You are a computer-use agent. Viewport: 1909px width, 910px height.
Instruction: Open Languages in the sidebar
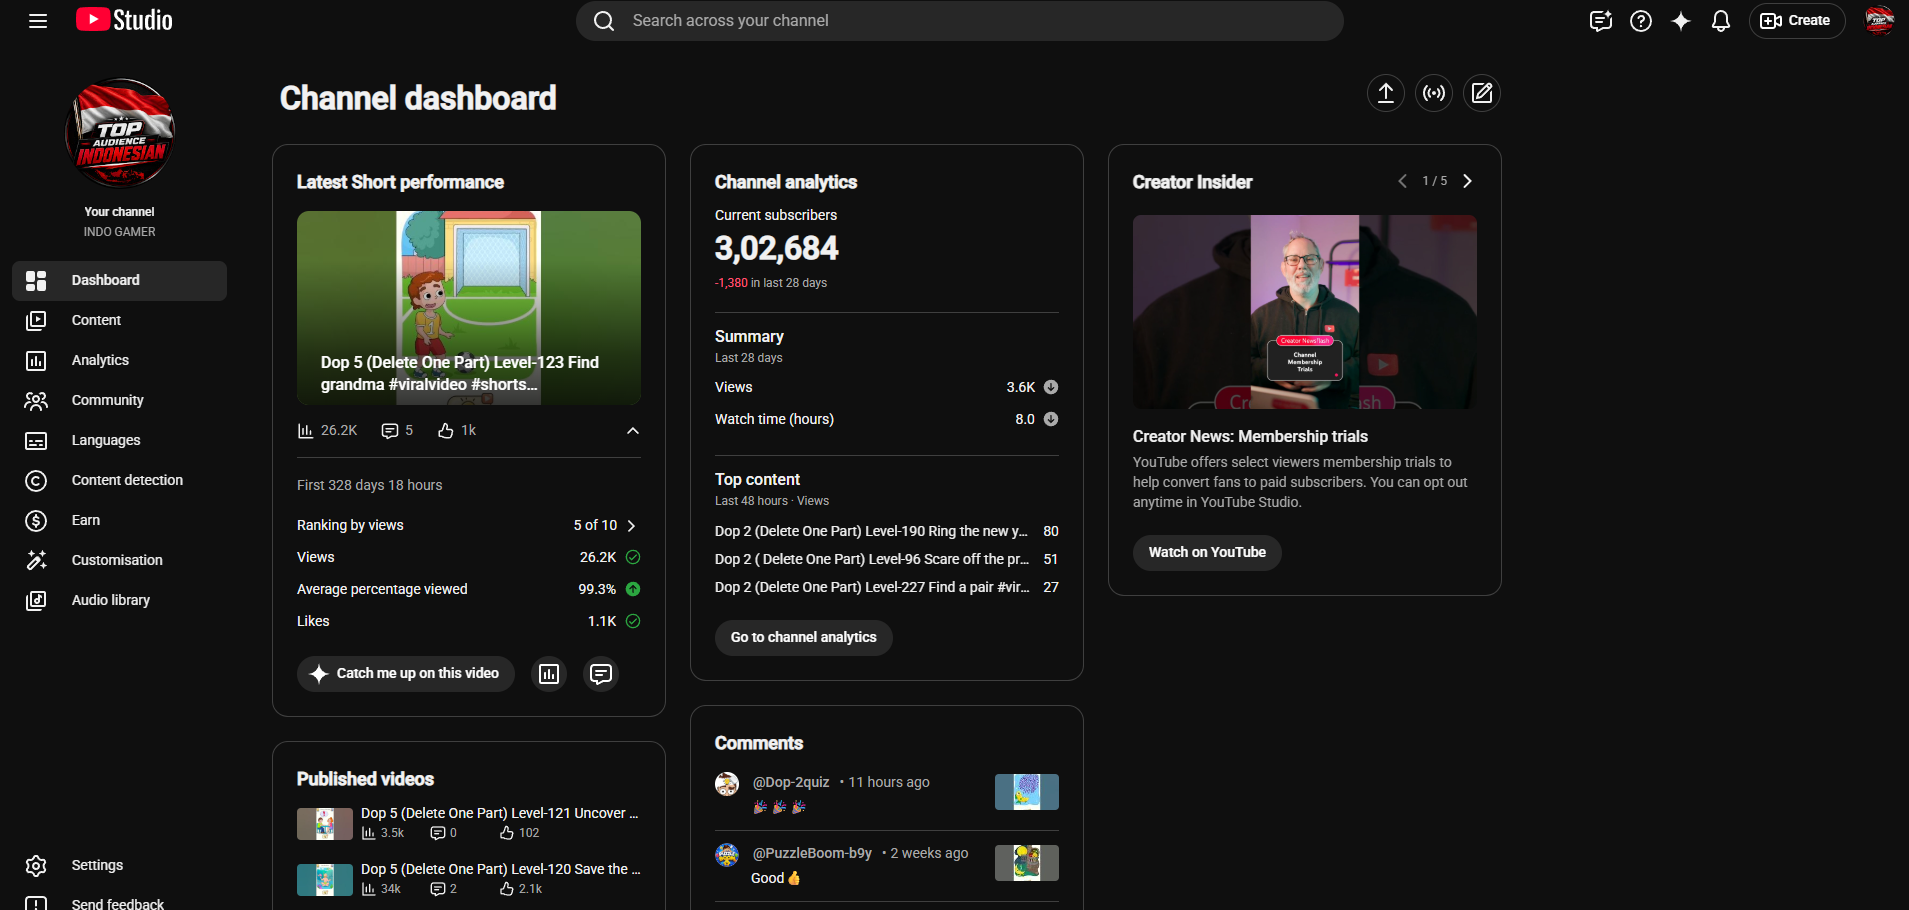coord(120,441)
